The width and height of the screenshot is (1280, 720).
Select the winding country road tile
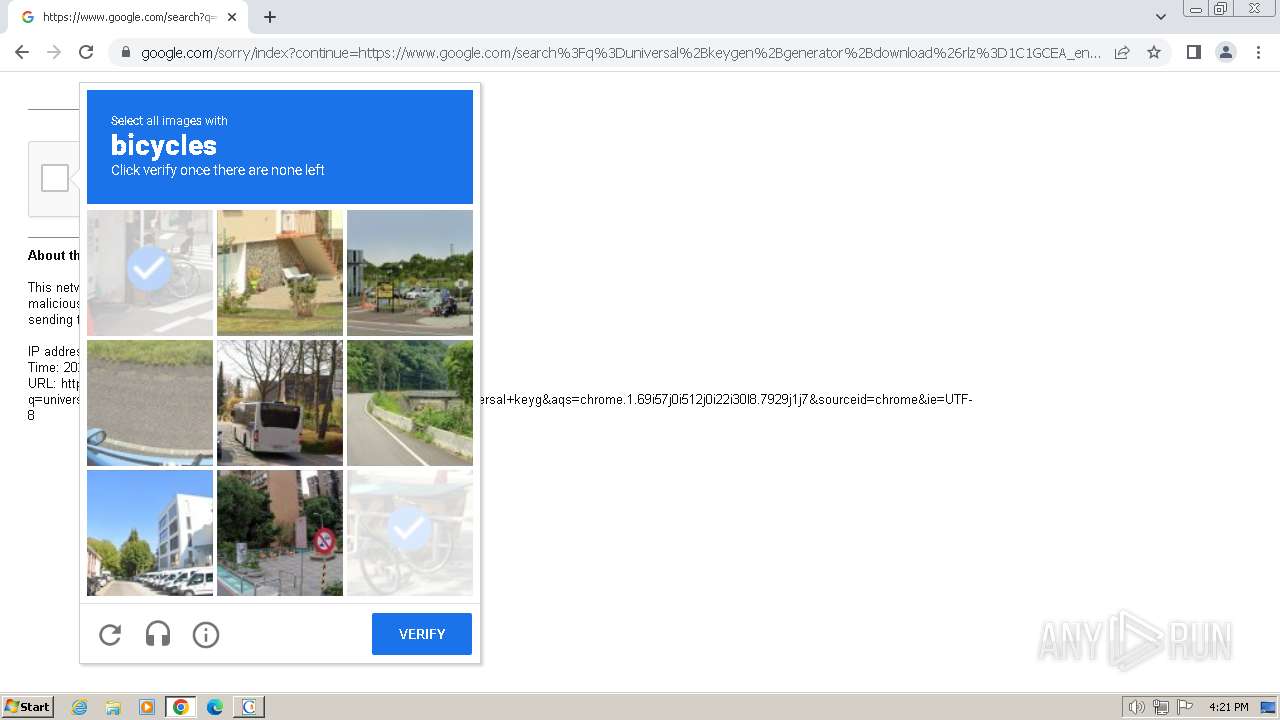pyautogui.click(x=410, y=402)
